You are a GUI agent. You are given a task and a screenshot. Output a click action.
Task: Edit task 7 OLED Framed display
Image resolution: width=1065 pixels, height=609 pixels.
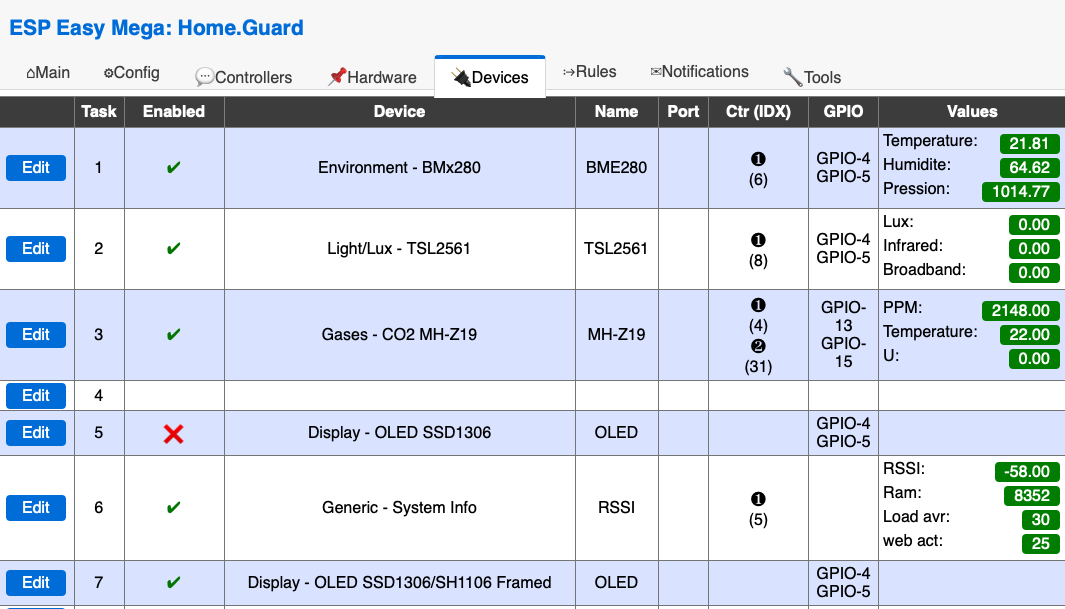[x=36, y=583]
